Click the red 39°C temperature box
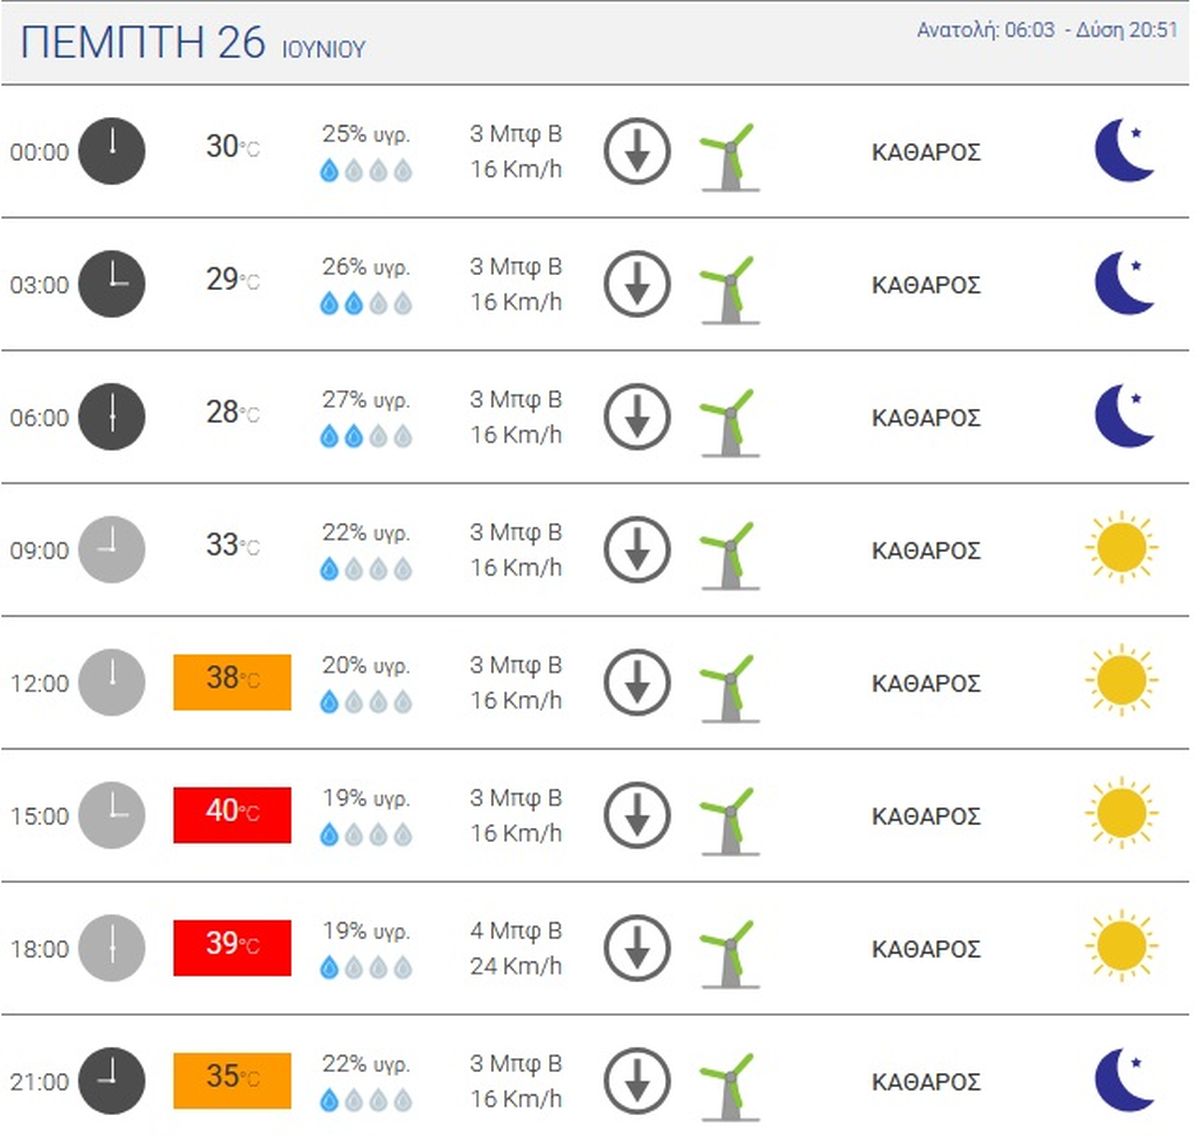This screenshot has height=1146, width=1200. point(232,948)
